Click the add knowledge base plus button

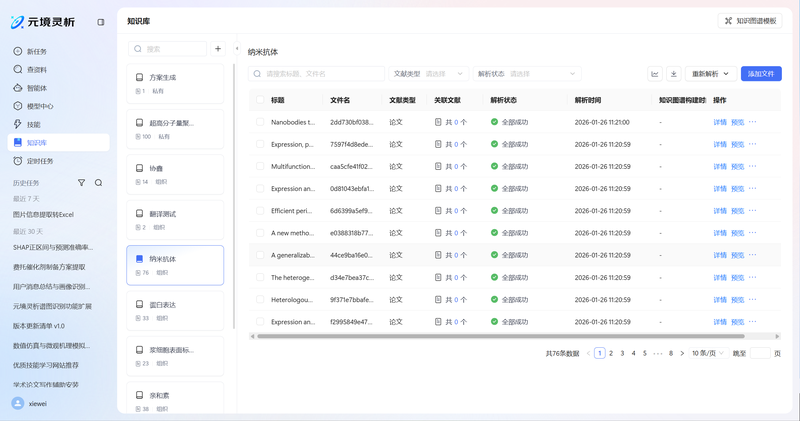tap(218, 49)
